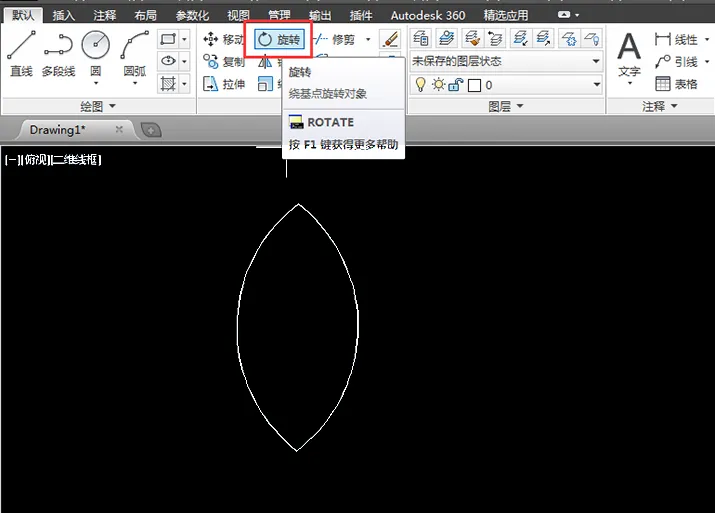The image size is (715, 513).
Task: Click the layer match paintbrush icon
Action: pos(472,39)
